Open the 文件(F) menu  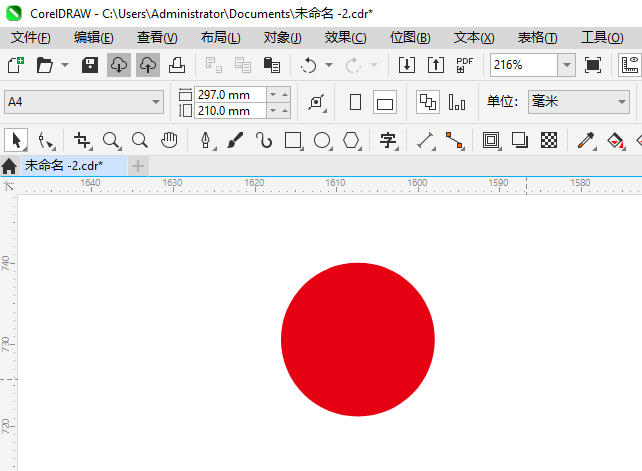[30, 38]
